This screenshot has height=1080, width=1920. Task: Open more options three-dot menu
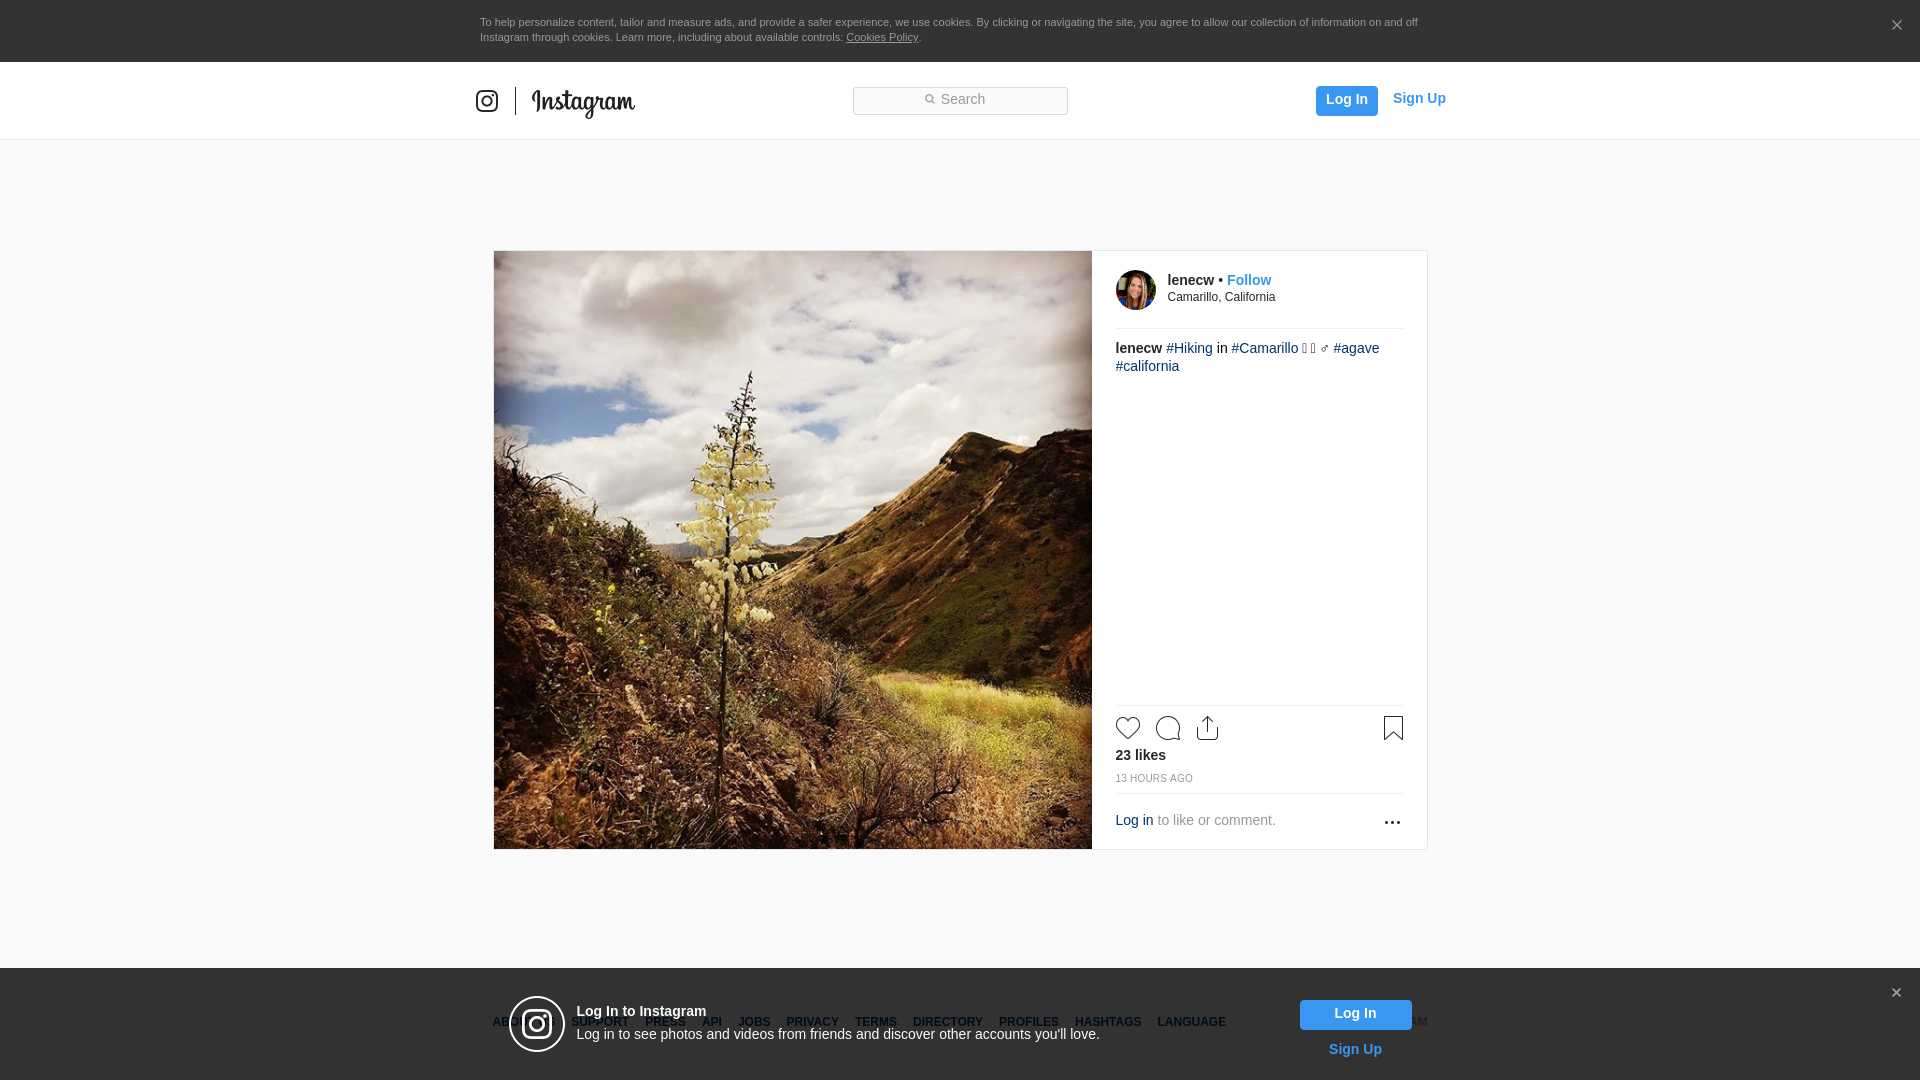(1392, 822)
